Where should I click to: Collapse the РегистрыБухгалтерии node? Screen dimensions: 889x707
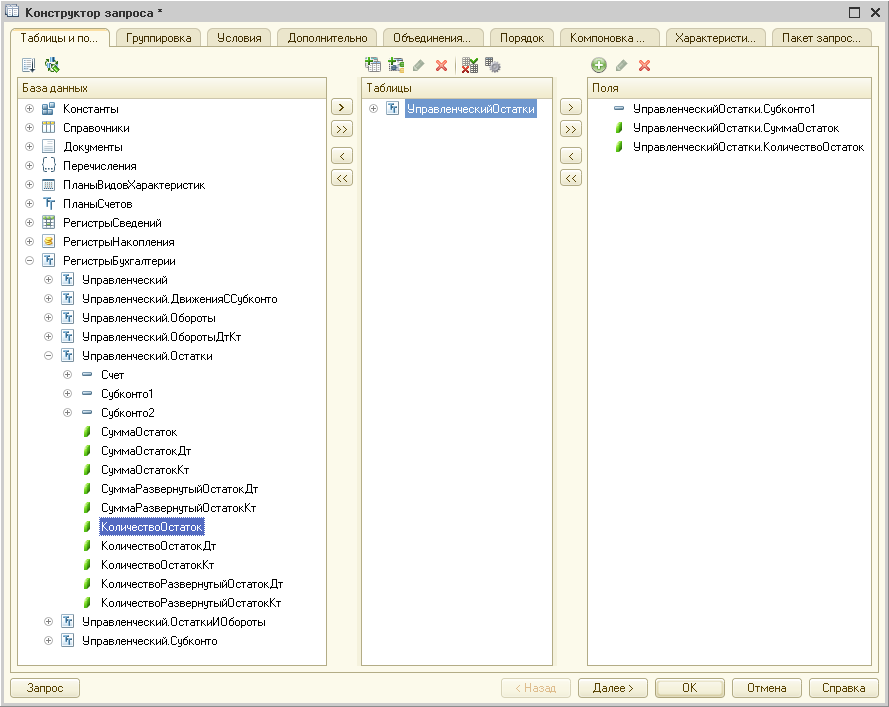click(30, 261)
